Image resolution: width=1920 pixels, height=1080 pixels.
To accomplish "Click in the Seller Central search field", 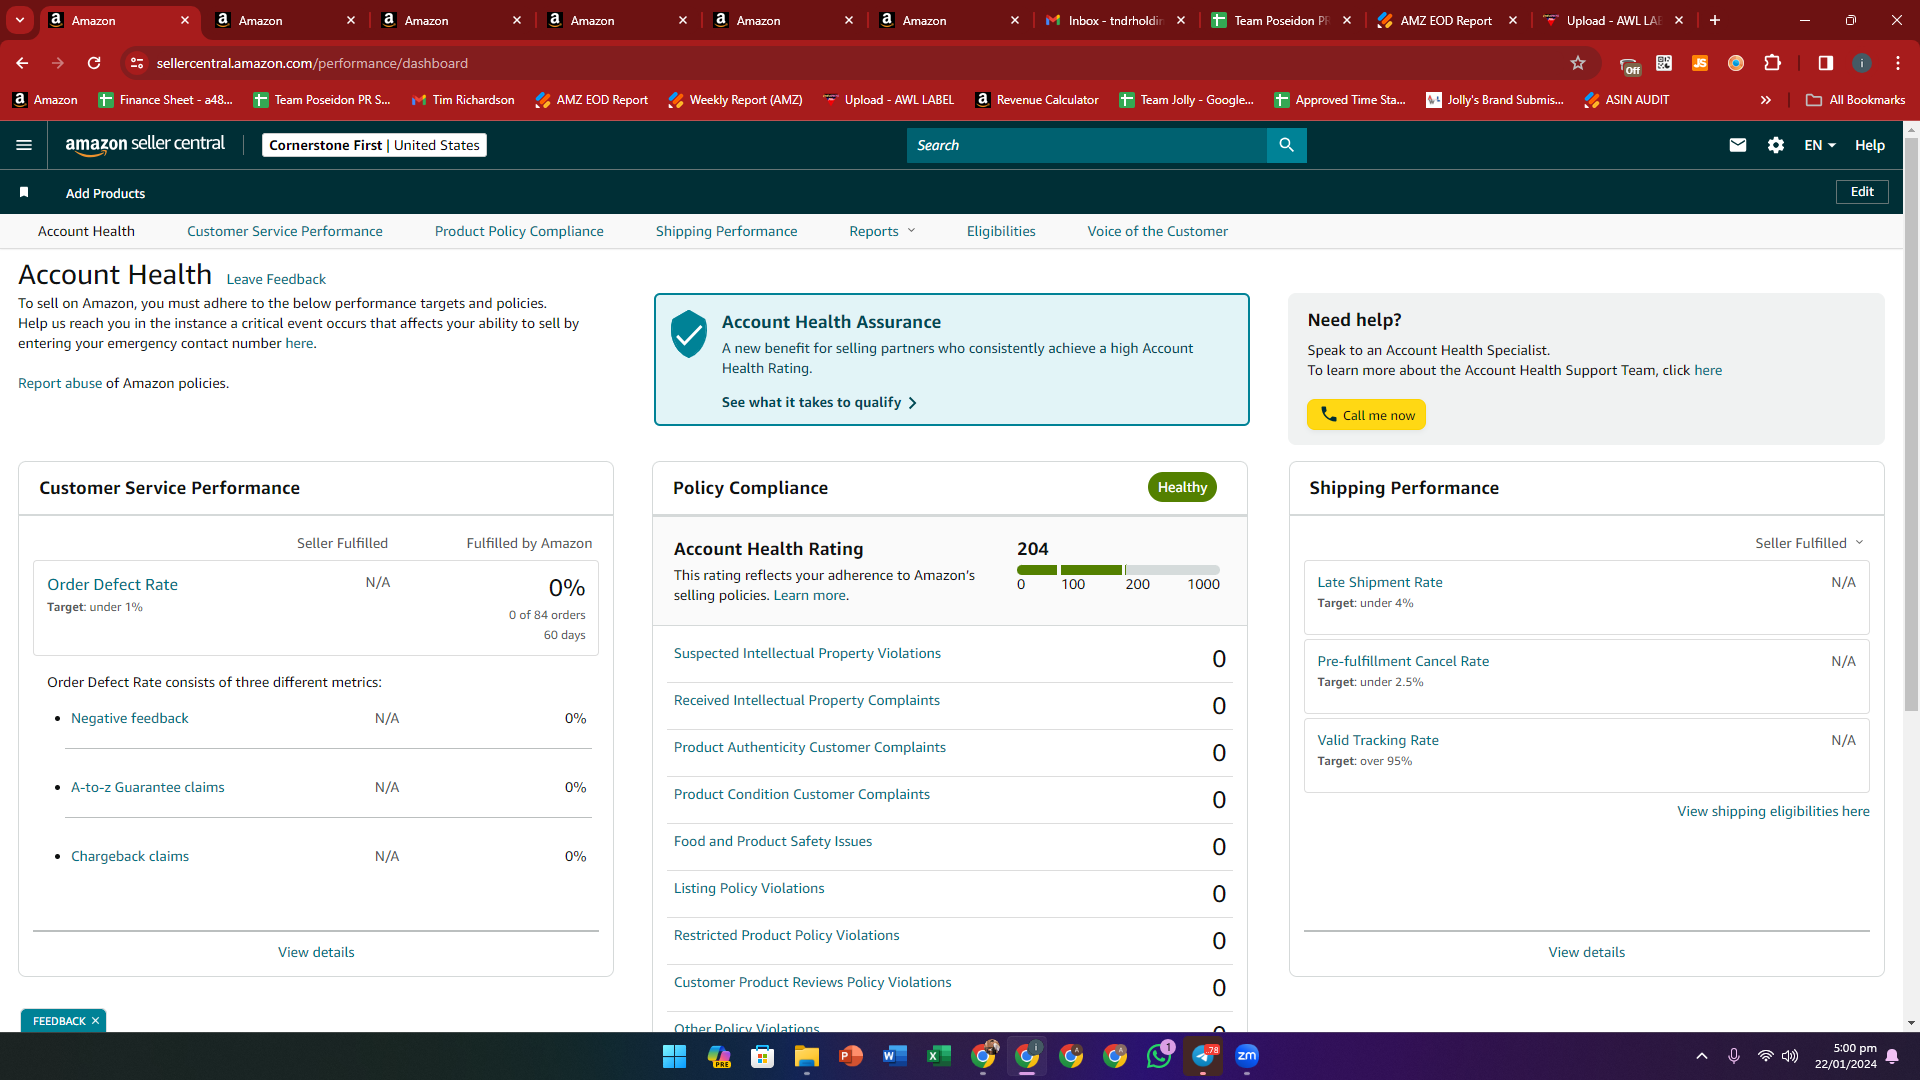I will pyautogui.click(x=1087, y=145).
